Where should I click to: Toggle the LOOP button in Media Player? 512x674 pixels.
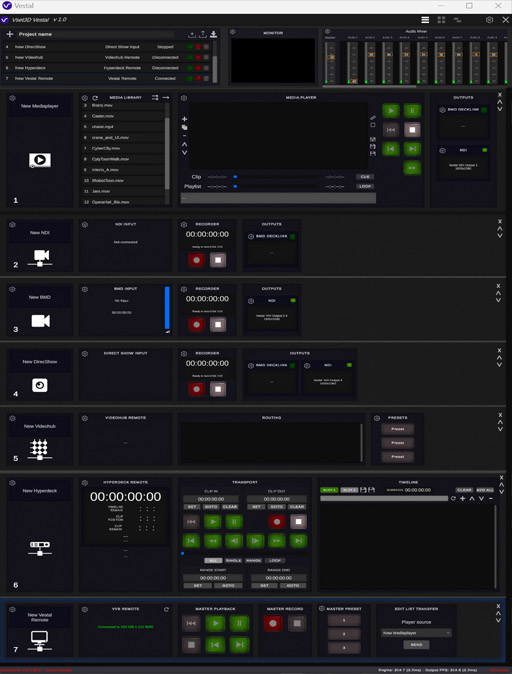click(365, 187)
